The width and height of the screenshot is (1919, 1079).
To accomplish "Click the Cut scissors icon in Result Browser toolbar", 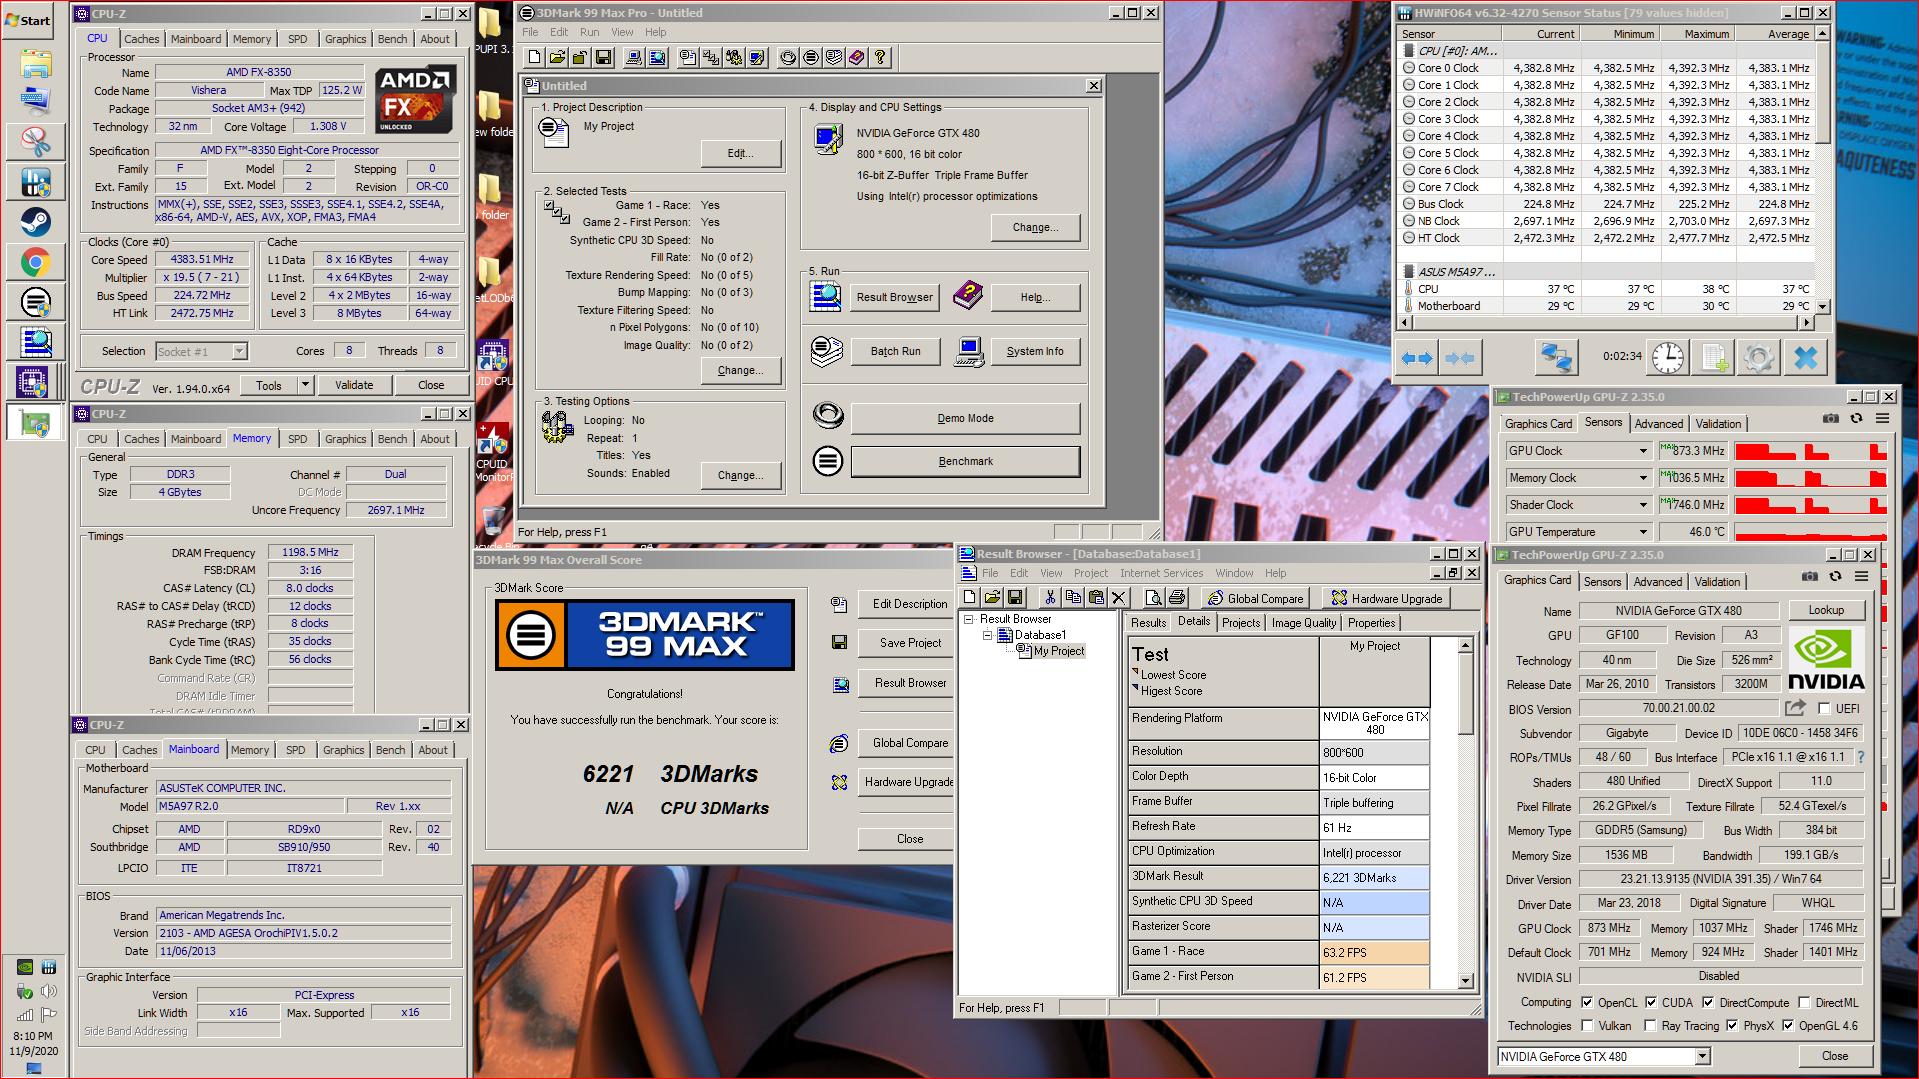I will (x=1050, y=598).
